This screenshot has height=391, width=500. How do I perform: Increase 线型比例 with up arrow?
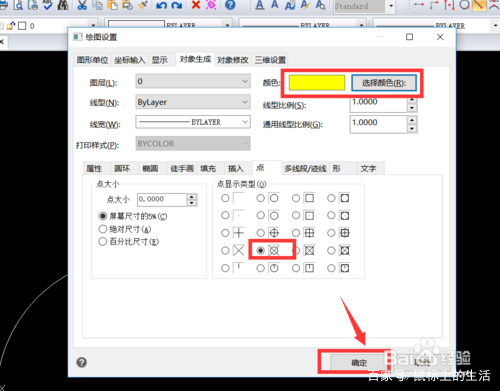tap(412, 100)
